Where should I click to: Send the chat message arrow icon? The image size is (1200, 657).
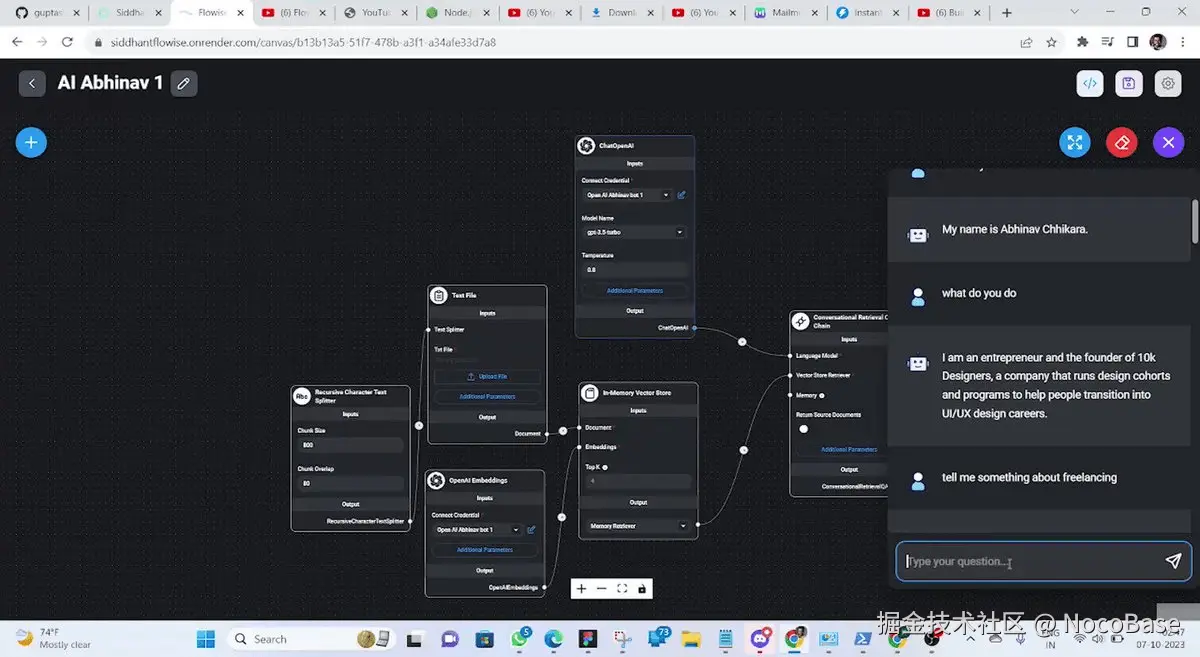click(x=1173, y=561)
